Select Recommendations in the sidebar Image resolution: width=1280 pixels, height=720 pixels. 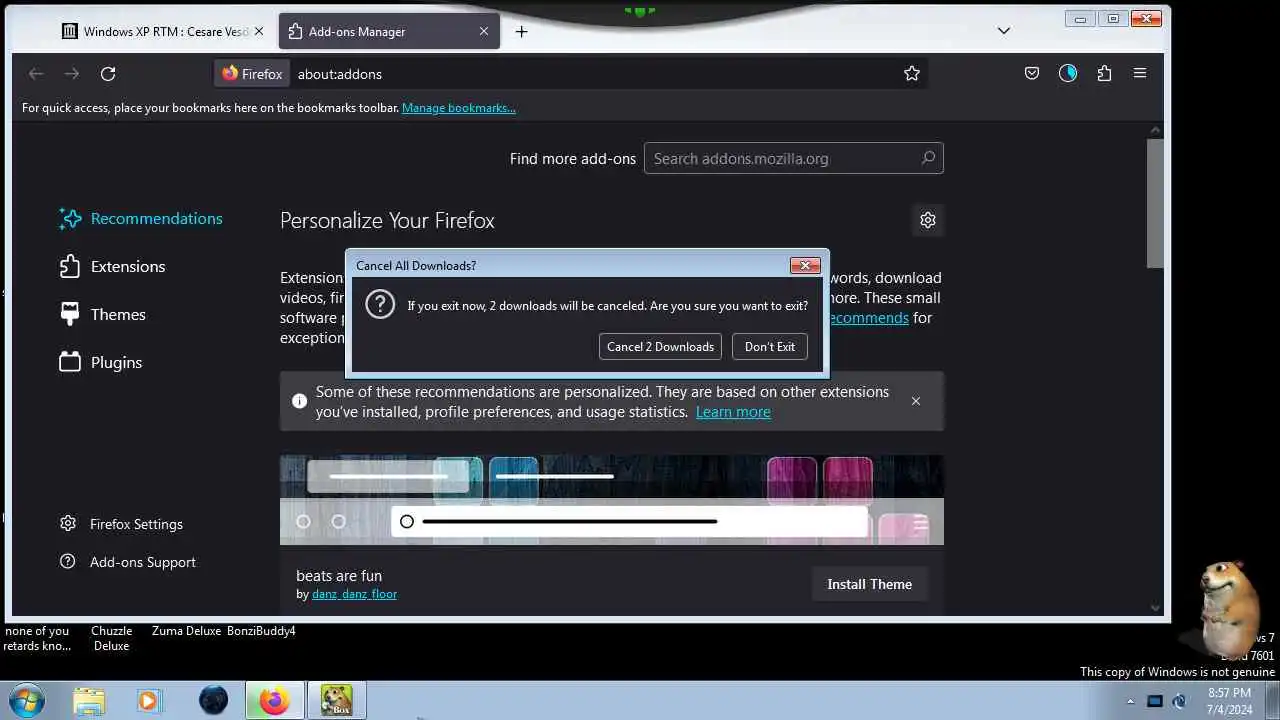[141, 218]
